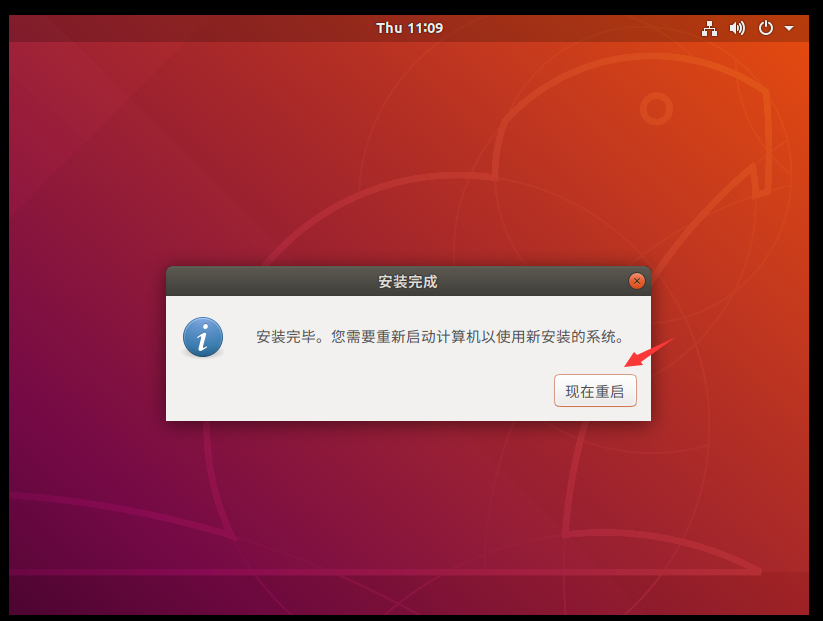Click the power icon in top bar

(766, 28)
